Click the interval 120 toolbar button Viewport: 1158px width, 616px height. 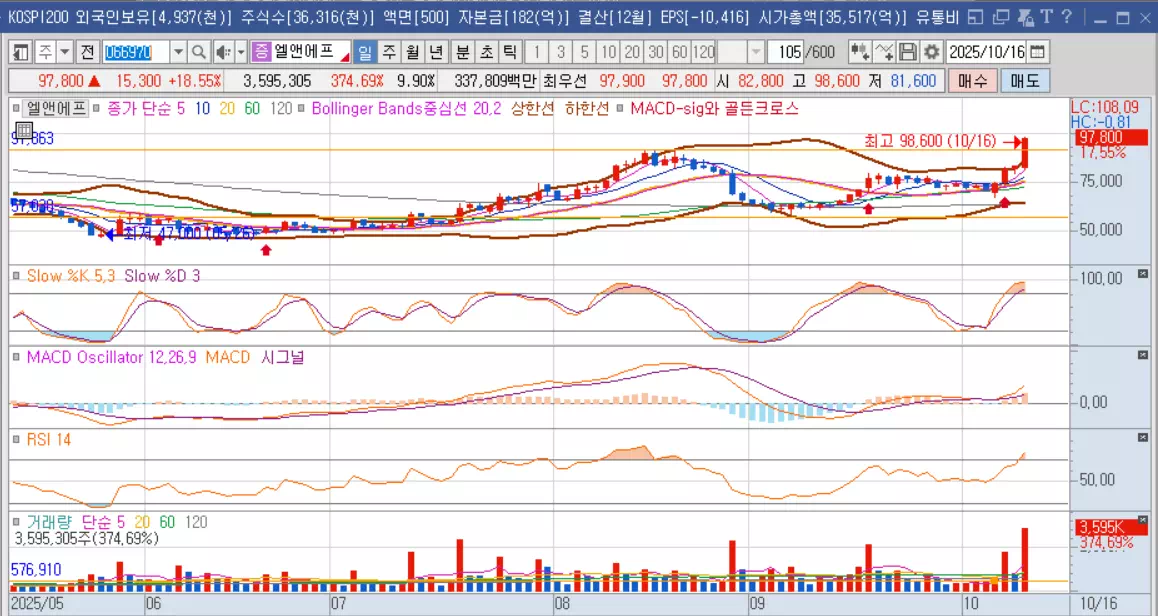(705, 52)
